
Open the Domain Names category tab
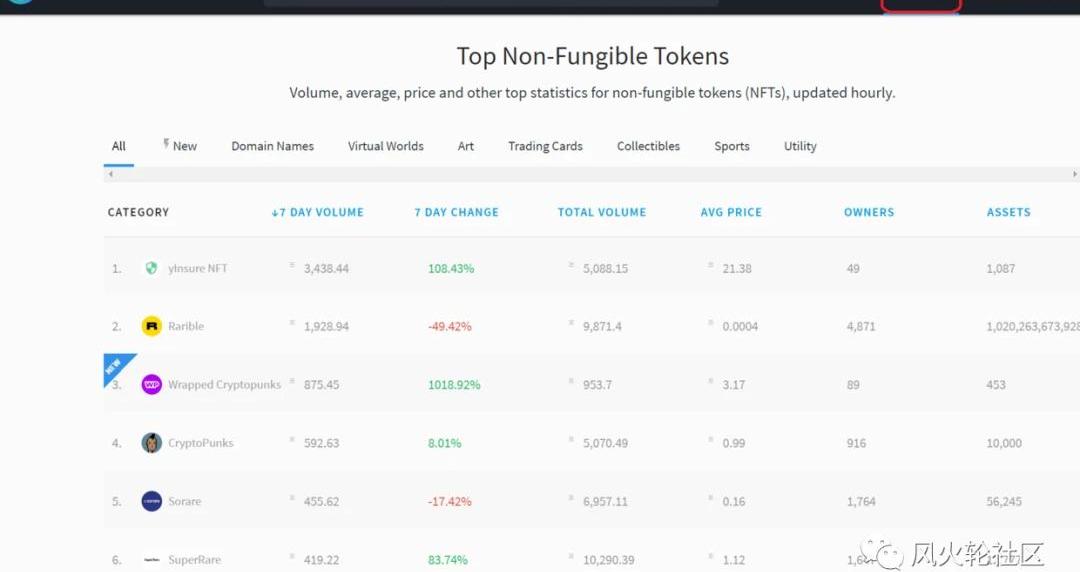tap(273, 146)
